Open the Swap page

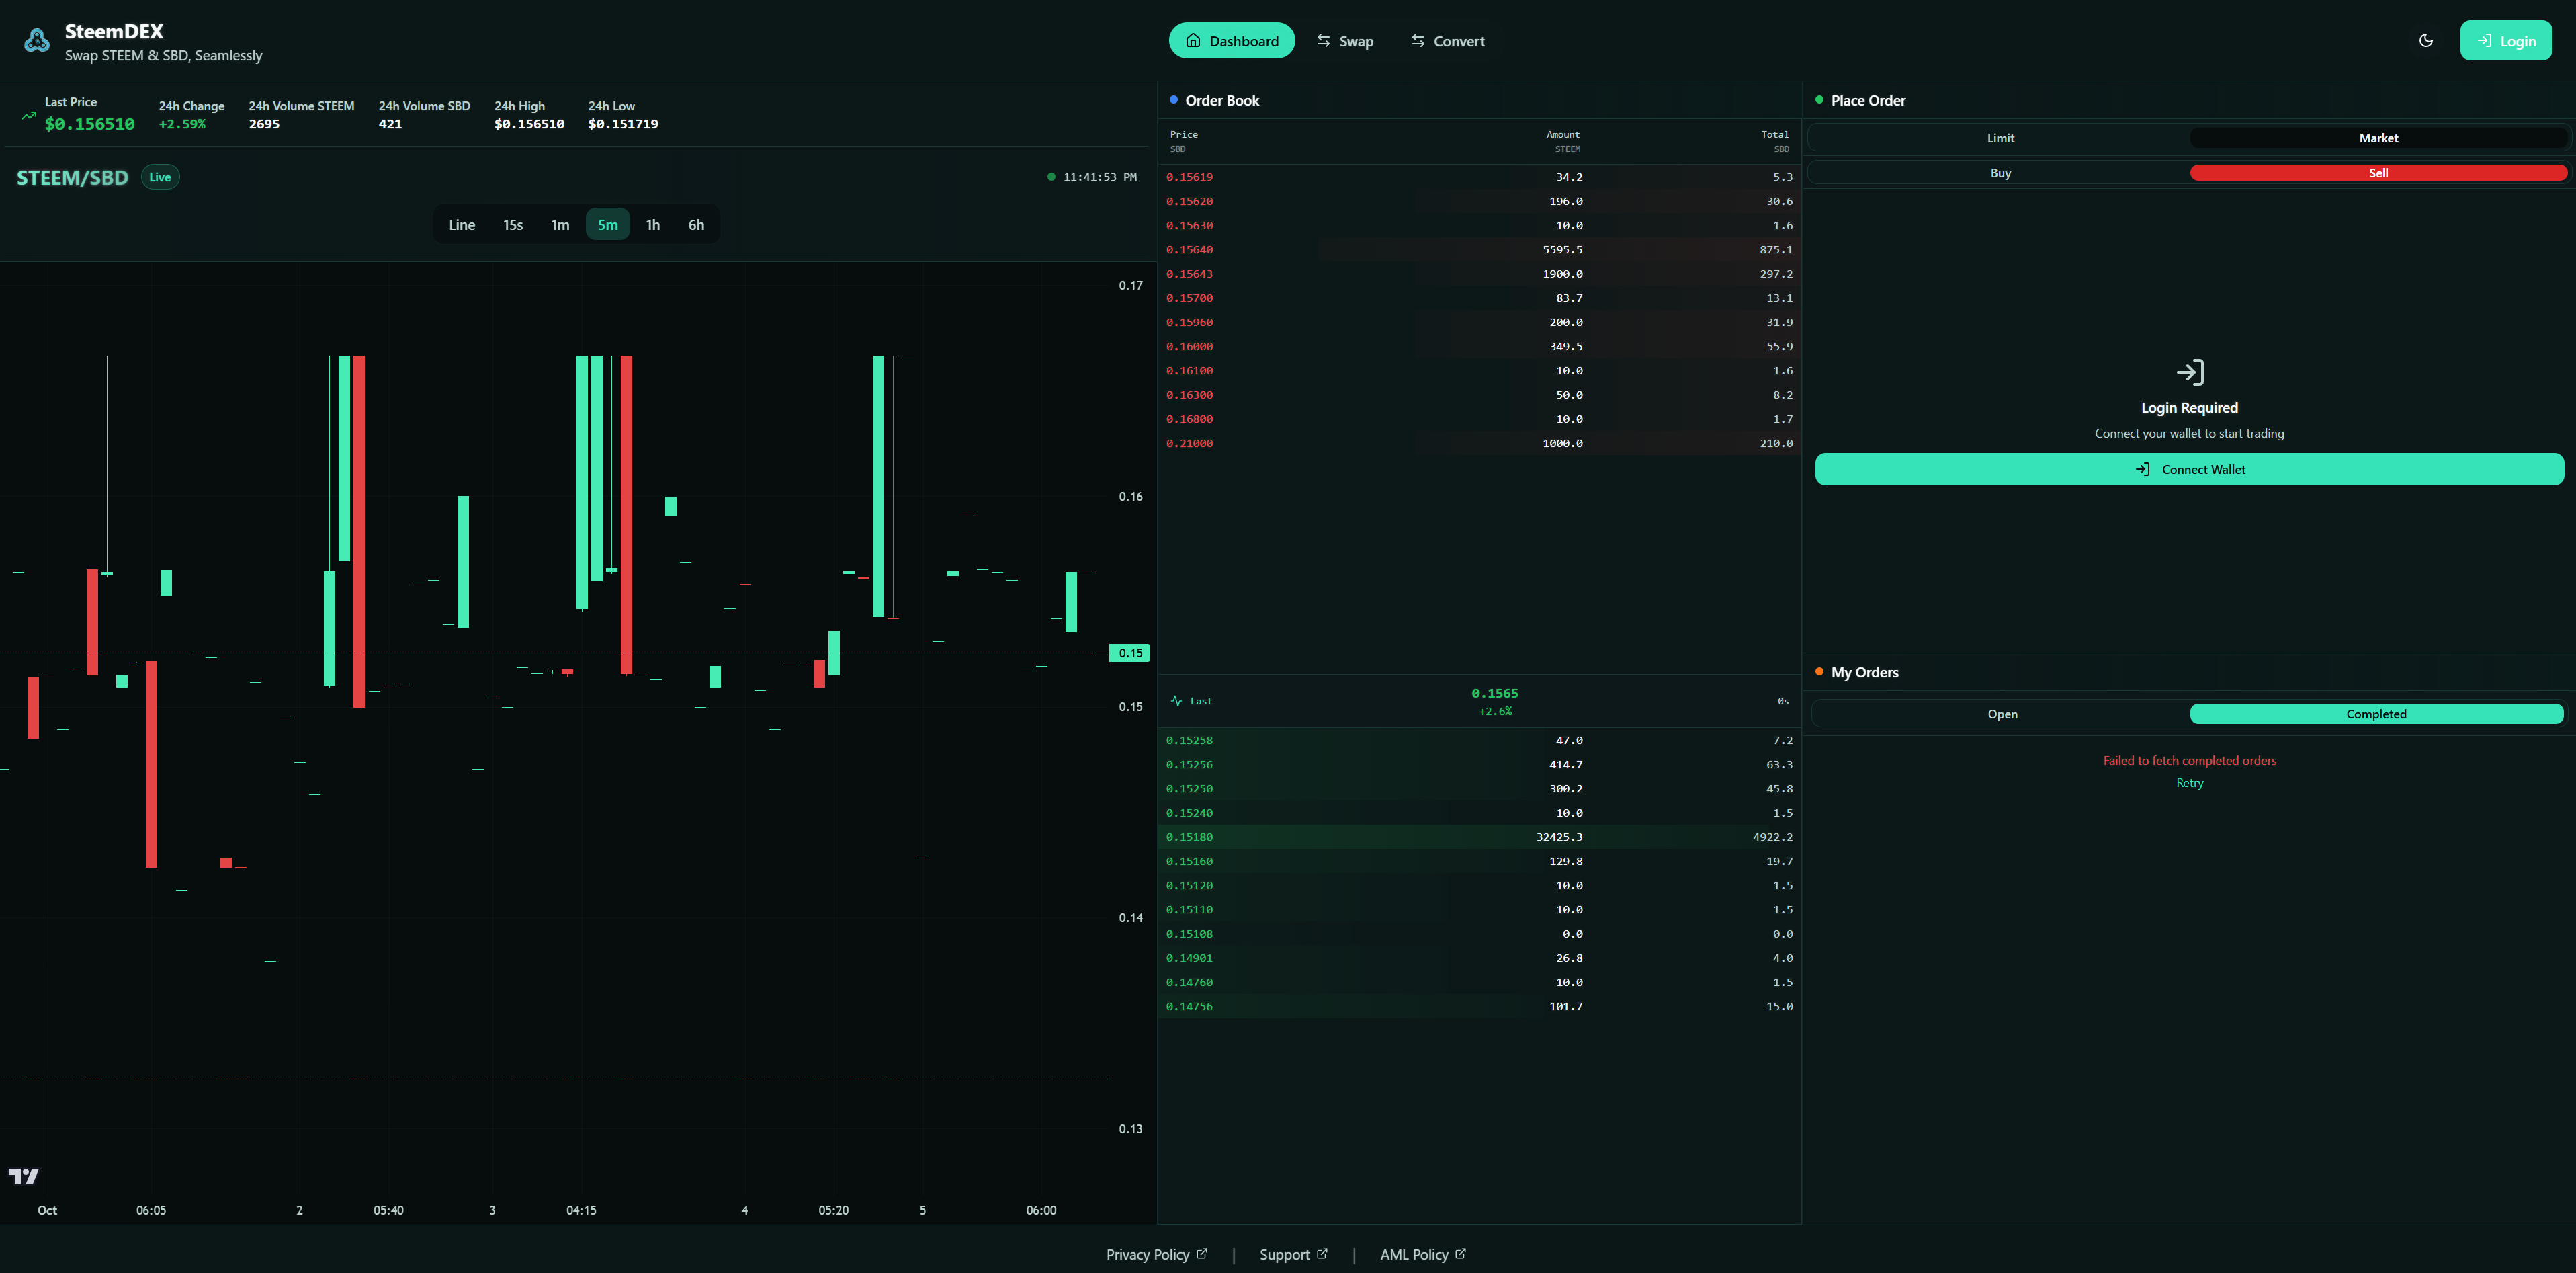pos(1345,41)
